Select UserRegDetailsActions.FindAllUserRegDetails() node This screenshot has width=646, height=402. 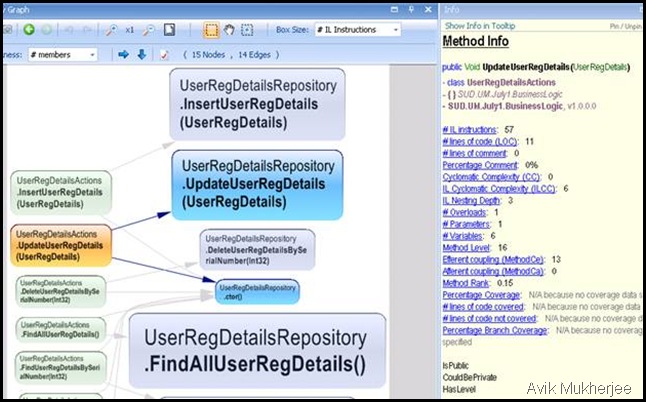[61, 330]
